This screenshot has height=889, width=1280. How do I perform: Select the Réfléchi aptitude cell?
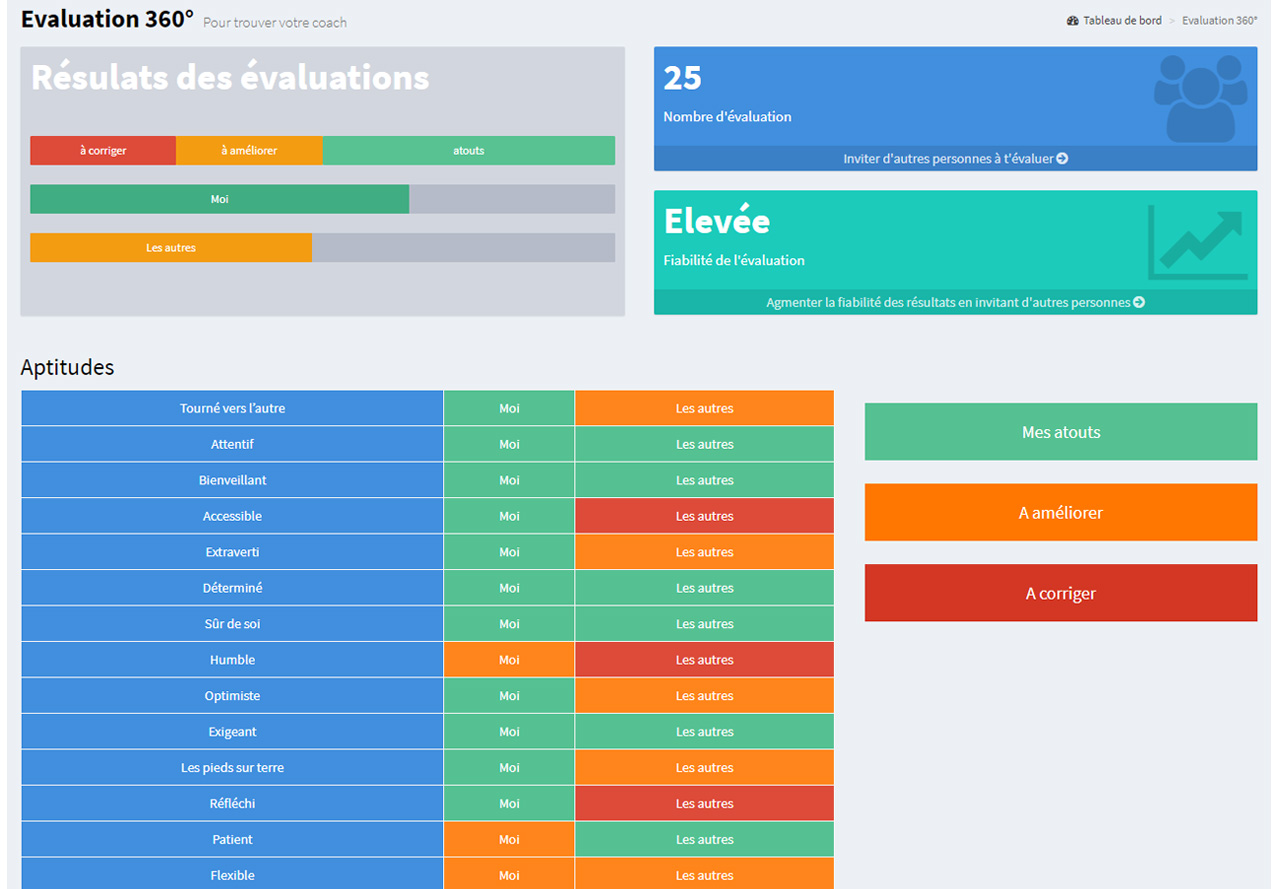tap(232, 804)
